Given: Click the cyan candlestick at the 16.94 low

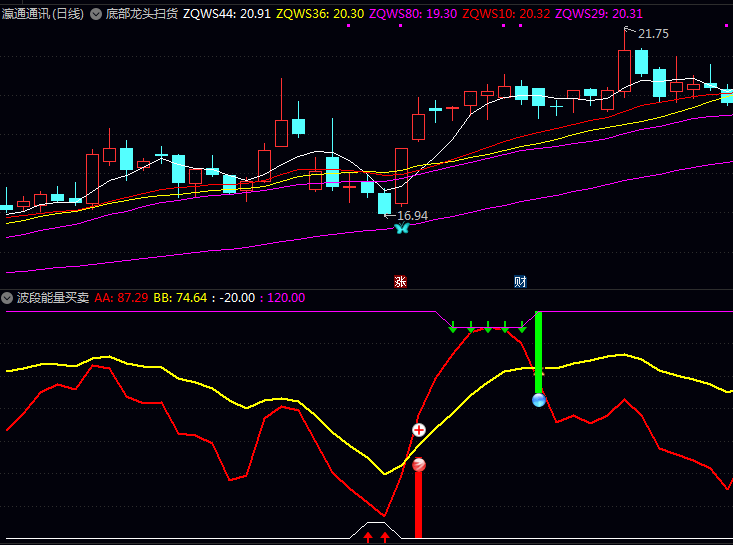Looking at the screenshot, I should coord(384,202).
